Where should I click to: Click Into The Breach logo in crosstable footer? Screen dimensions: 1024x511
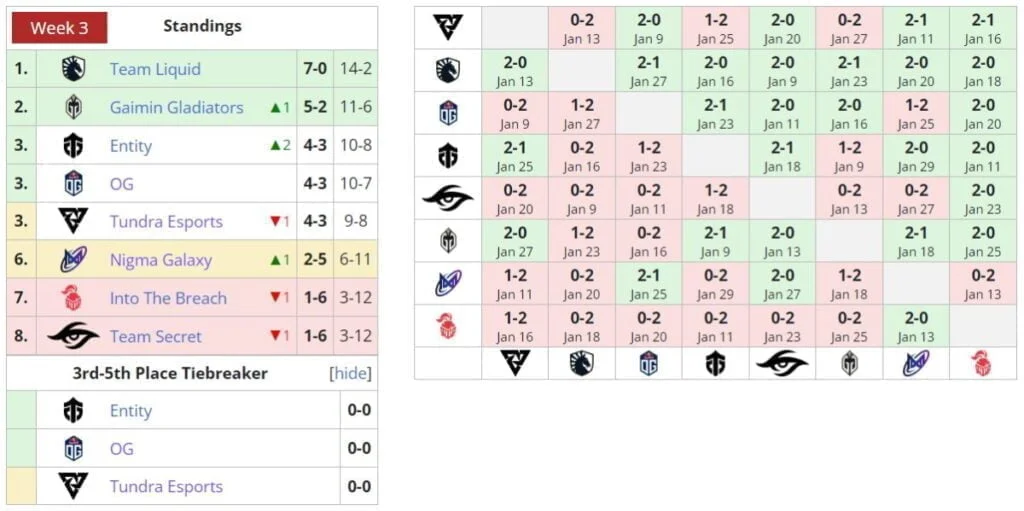point(982,363)
